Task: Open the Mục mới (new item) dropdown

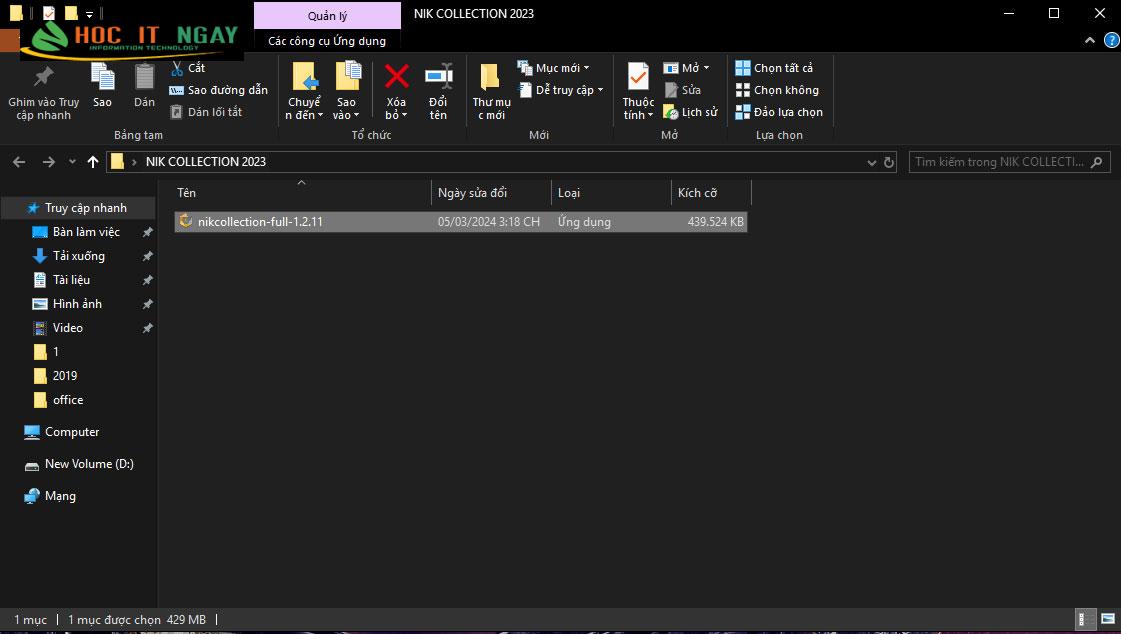Action: pos(553,68)
